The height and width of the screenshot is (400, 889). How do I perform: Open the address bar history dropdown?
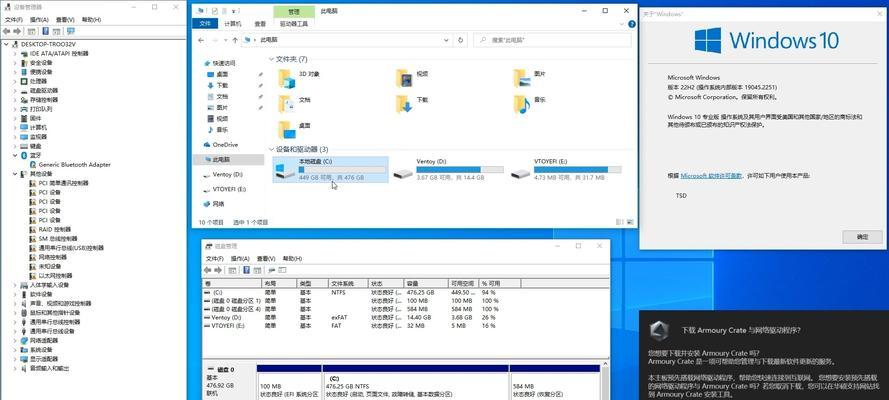(x=446, y=40)
